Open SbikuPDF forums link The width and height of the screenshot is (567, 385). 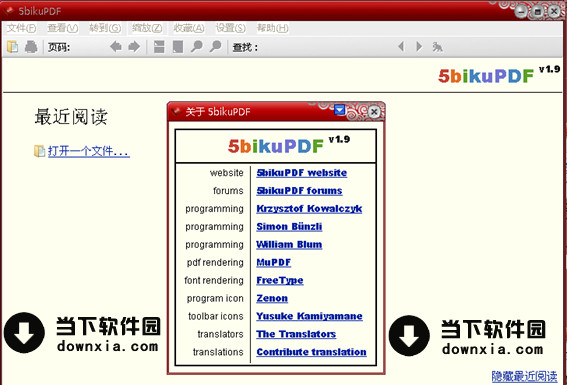tap(299, 191)
